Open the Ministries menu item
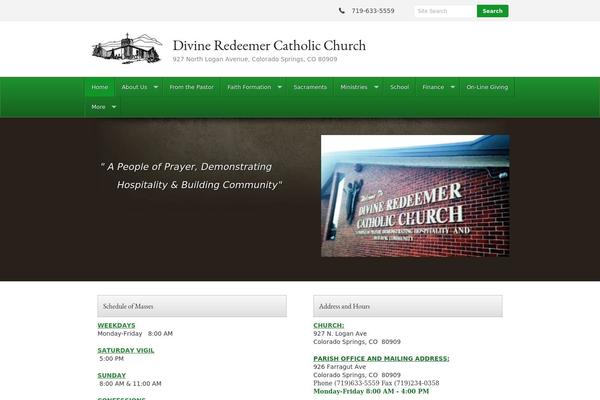 (354, 87)
